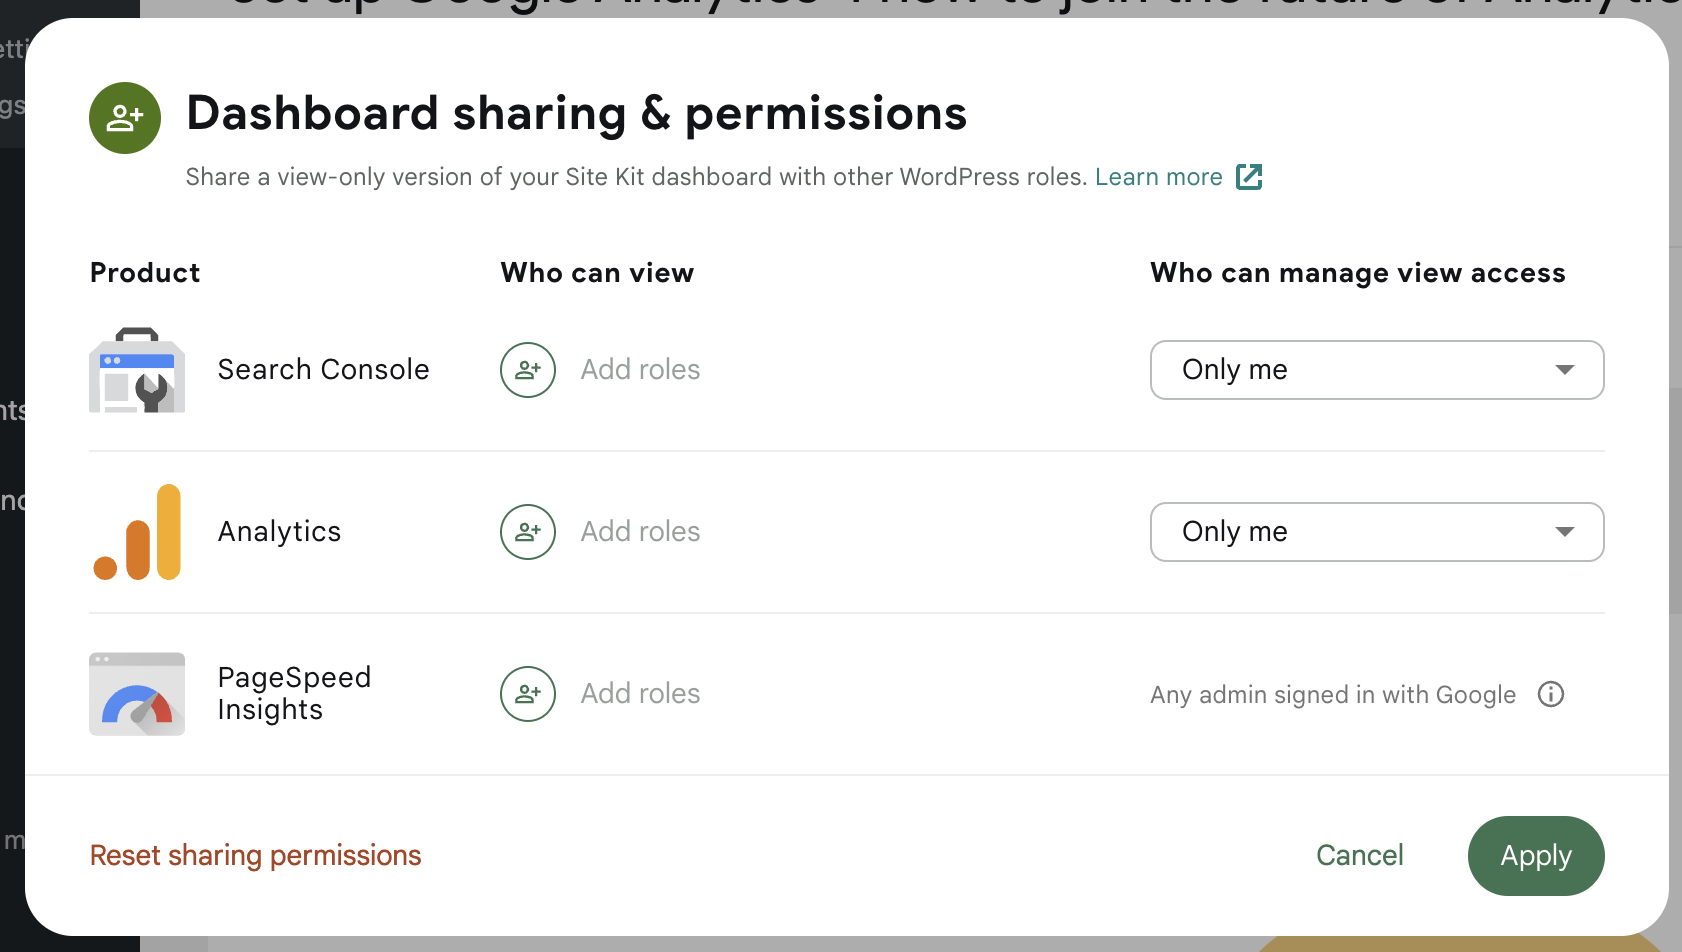Viewport: 1682px width, 952px height.
Task: Click the add-user icon for Search Console
Action: [x=528, y=370]
